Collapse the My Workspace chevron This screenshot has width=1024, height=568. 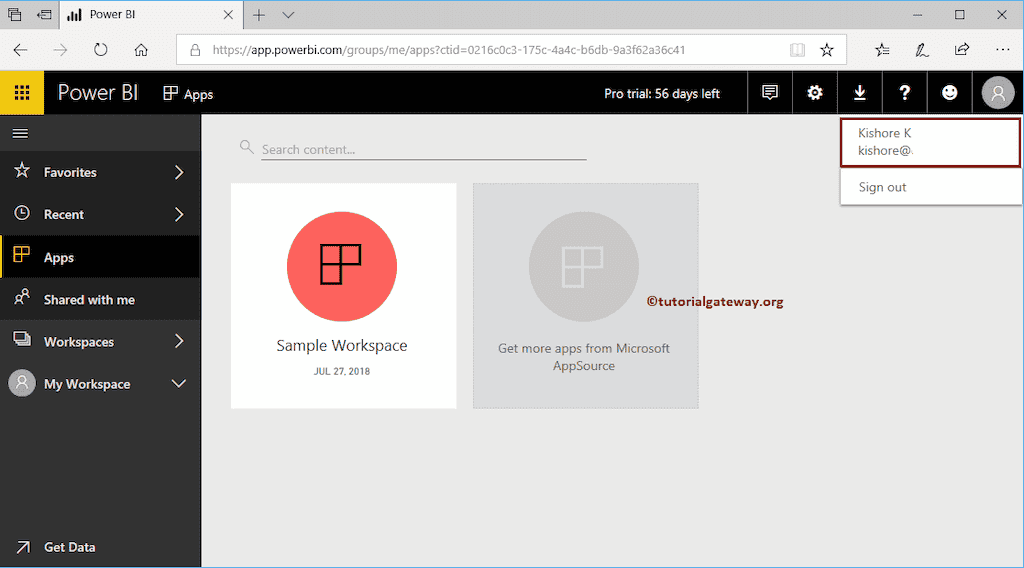[178, 383]
